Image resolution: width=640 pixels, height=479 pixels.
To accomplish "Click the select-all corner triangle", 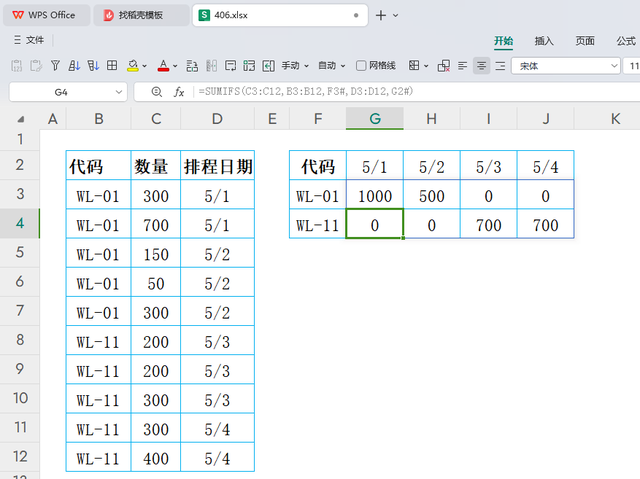I will click(x=20, y=119).
